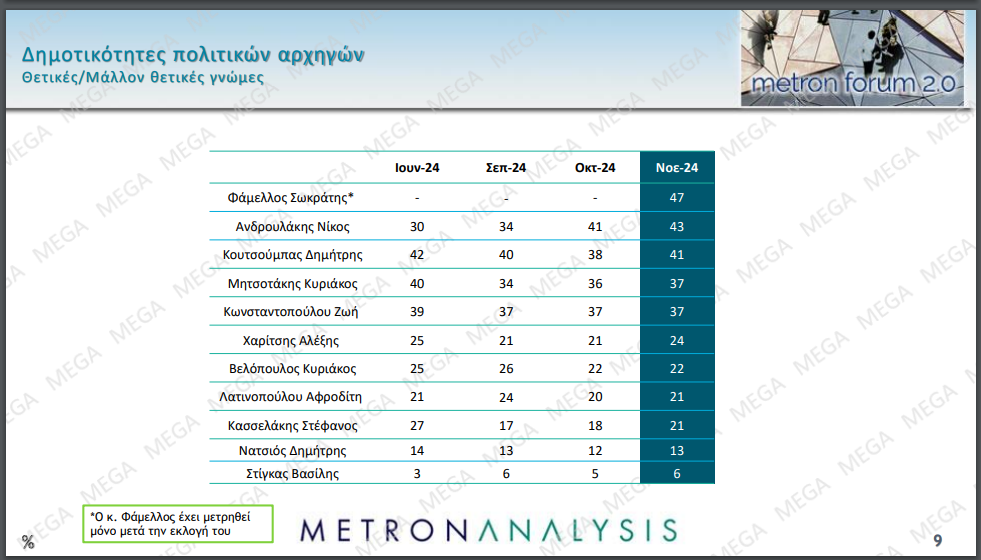Click the Χαρίτσης Αλέξης name cell
The width and height of the screenshot is (981, 560).
pyautogui.click(x=291, y=340)
